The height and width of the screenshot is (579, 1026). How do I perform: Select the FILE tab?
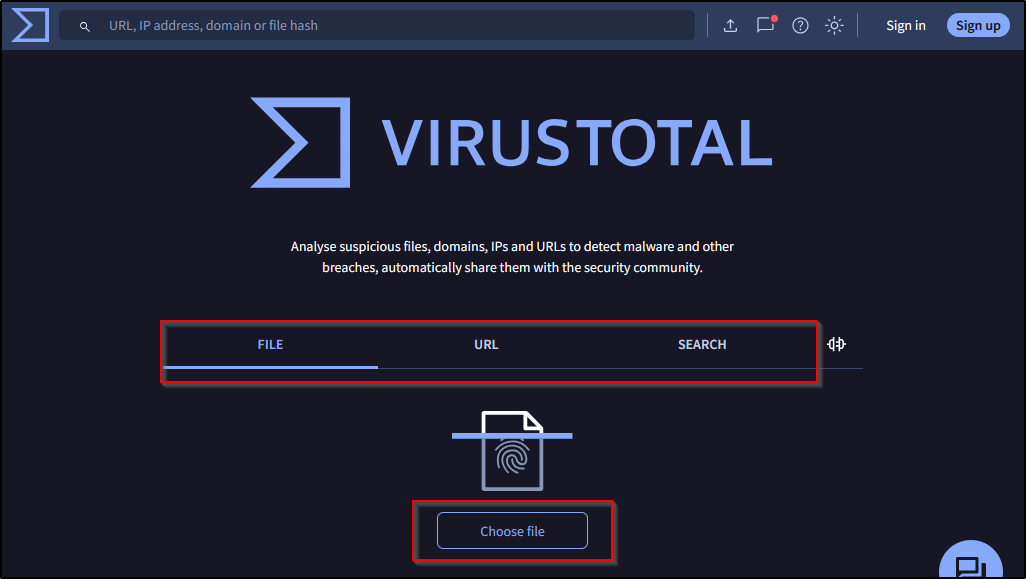click(270, 344)
